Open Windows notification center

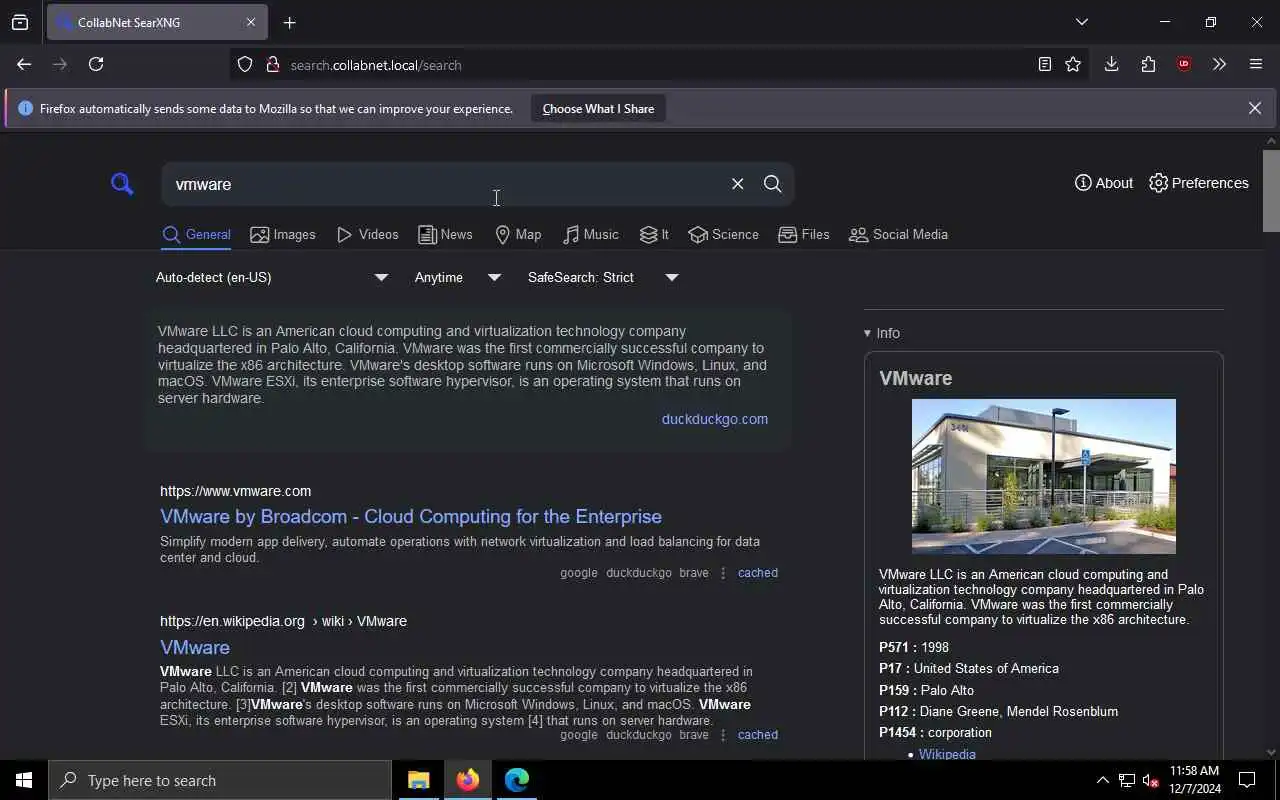(1247, 780)
